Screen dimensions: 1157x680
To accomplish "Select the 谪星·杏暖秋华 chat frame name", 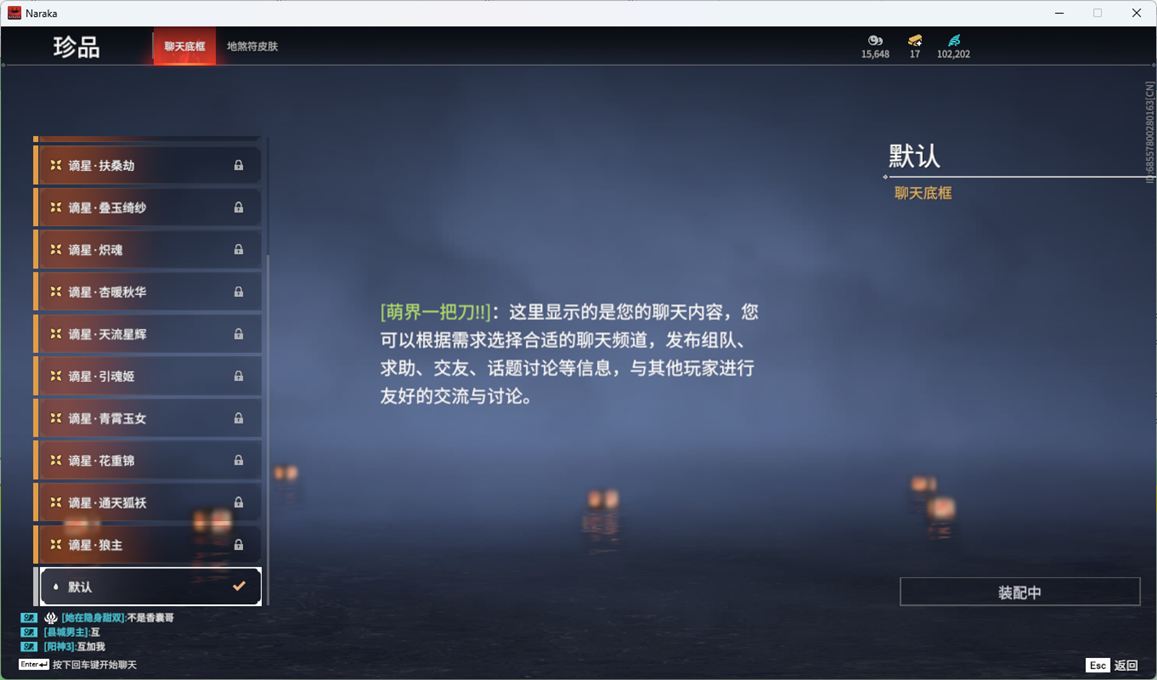I will 107,291.
